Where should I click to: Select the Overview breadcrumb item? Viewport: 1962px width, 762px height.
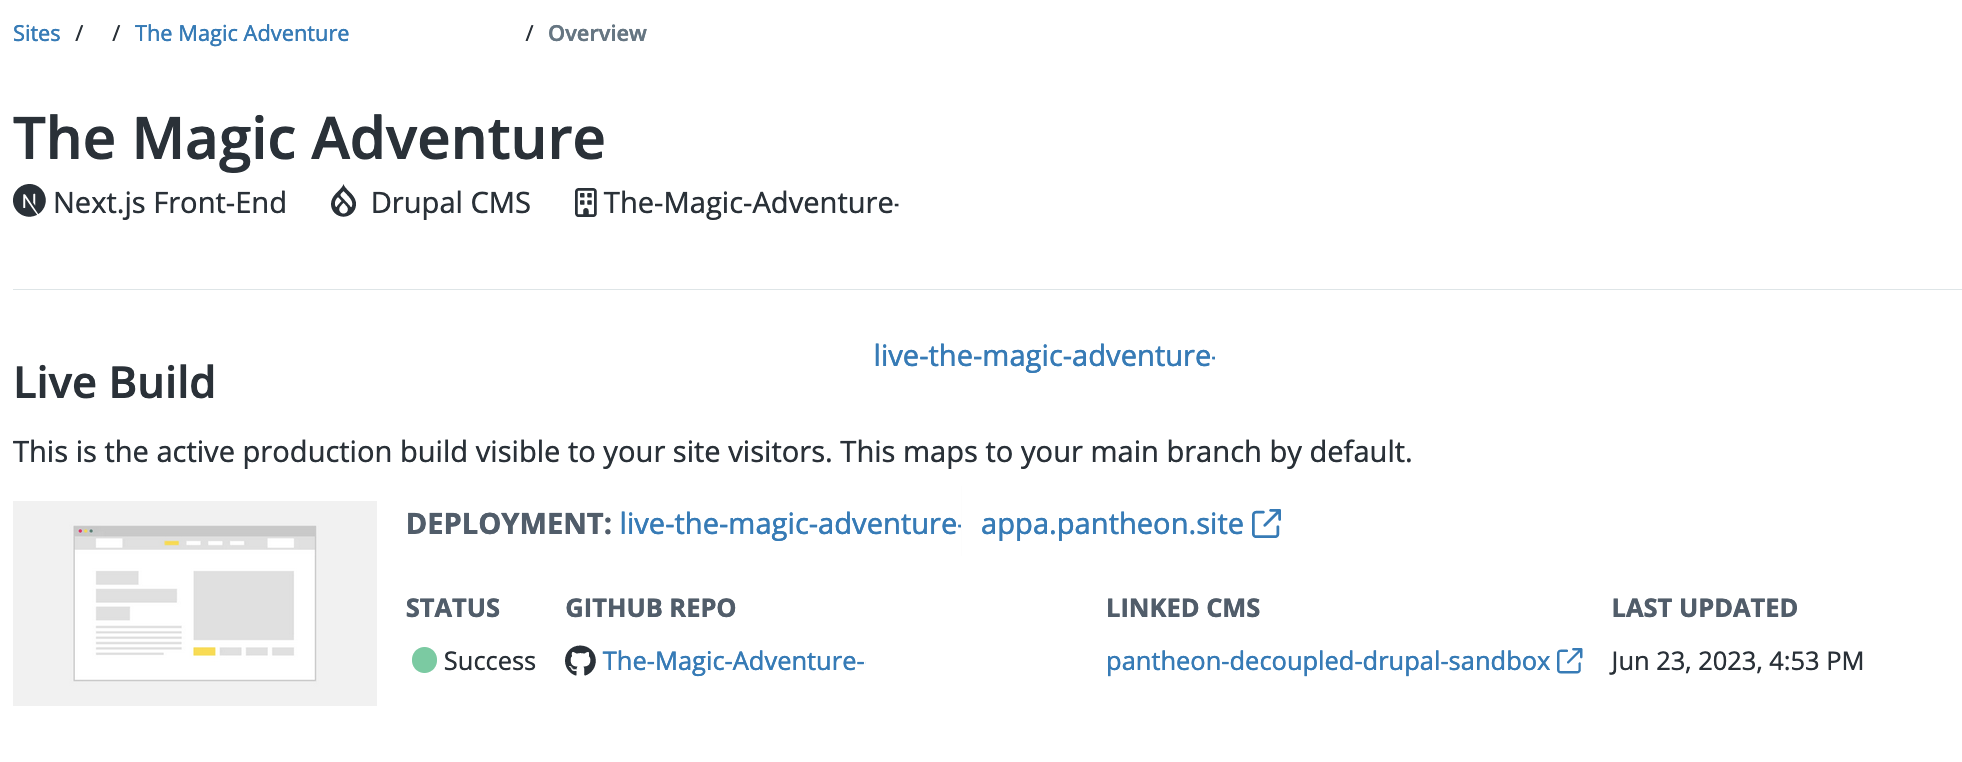(597, 33)
